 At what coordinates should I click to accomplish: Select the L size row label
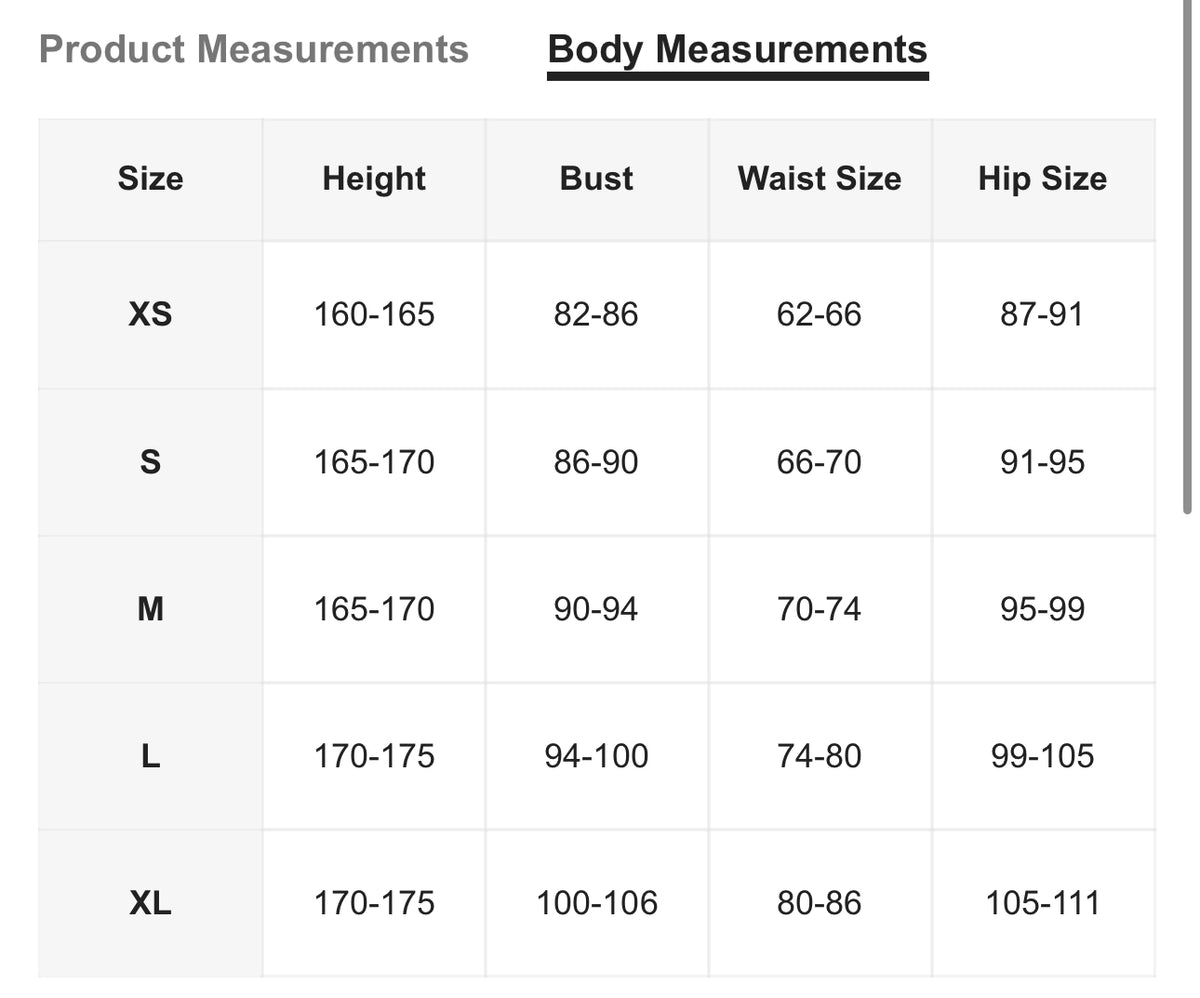(150, 756)
